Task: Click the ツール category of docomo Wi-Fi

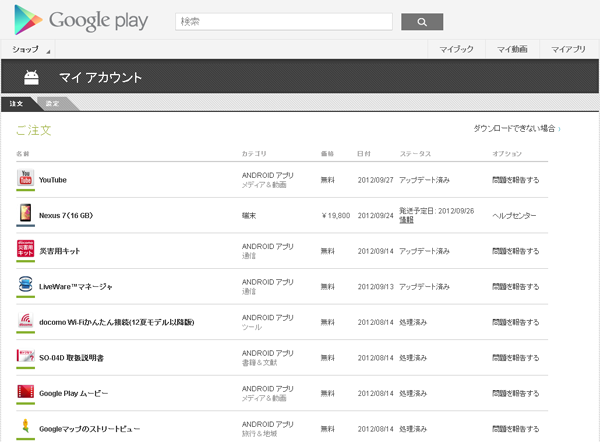Action: pyautogui.click(x=252, y=327)
